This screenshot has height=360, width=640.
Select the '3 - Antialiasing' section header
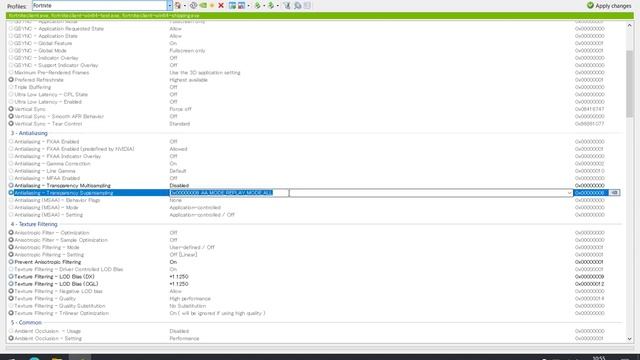click(29, 133)
